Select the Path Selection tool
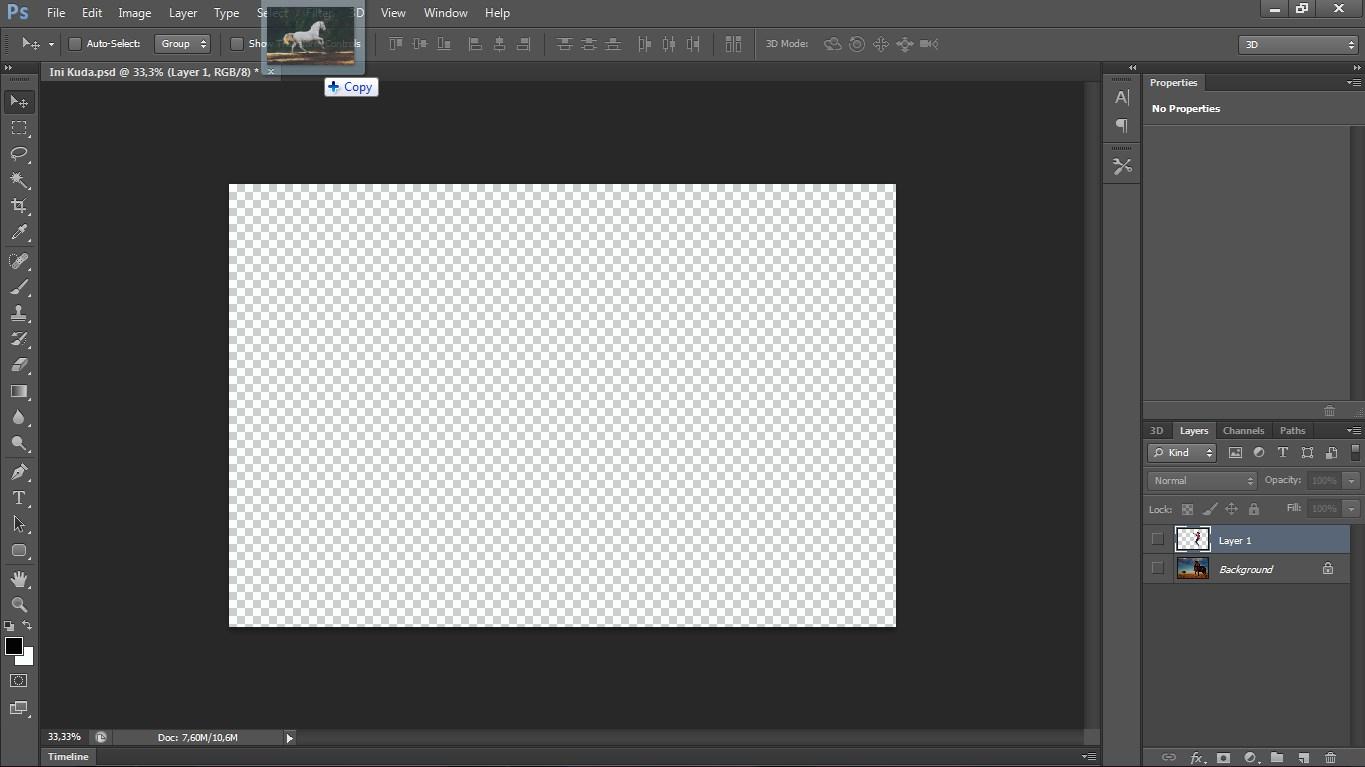 tap(19, 524)
